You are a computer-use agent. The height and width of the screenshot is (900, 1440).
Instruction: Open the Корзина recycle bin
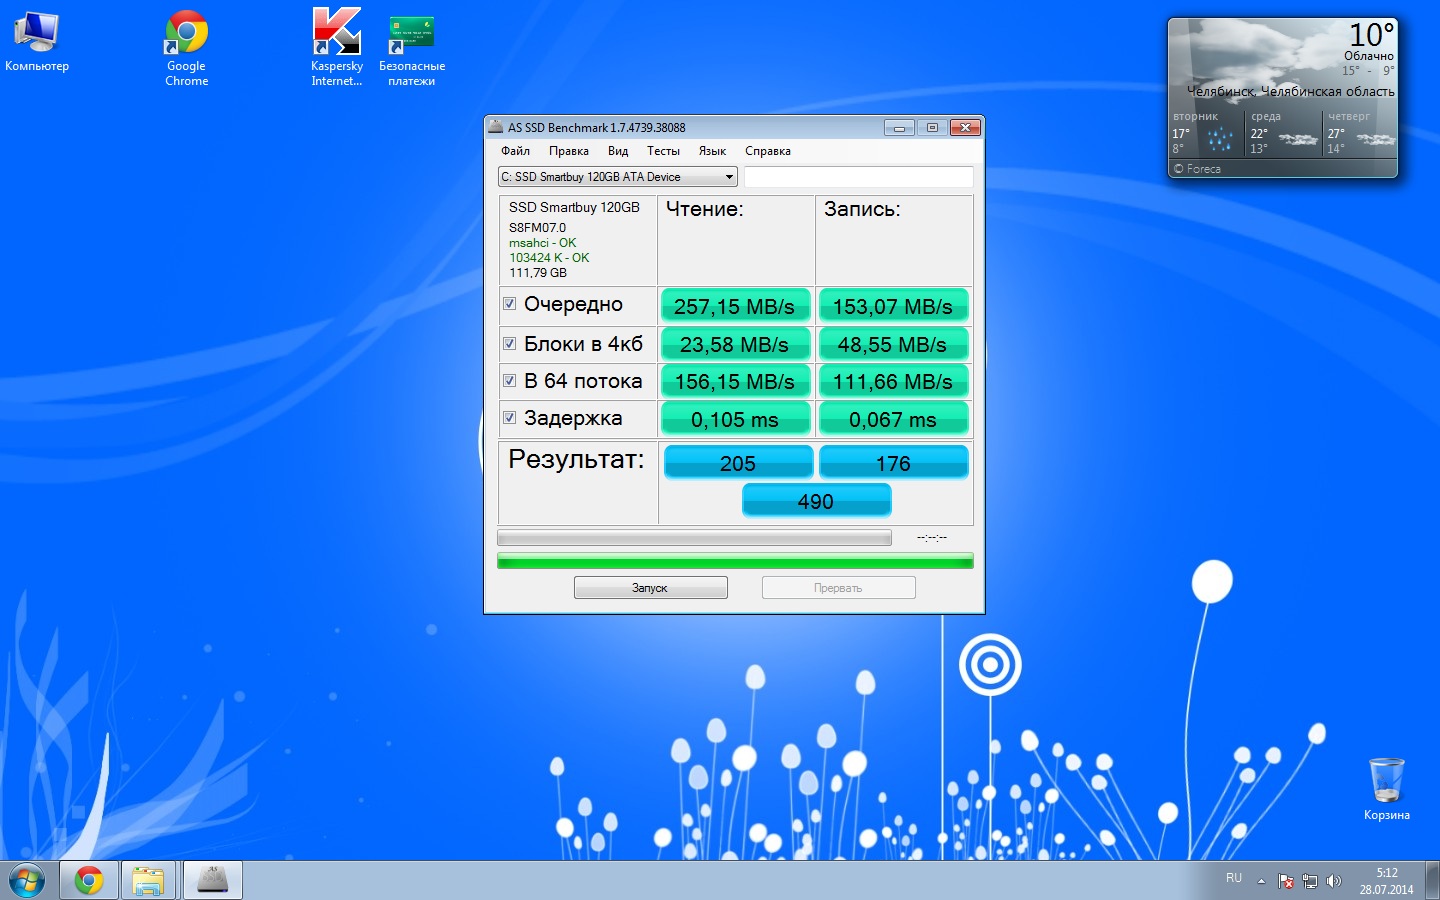(x=1387, y=789)
